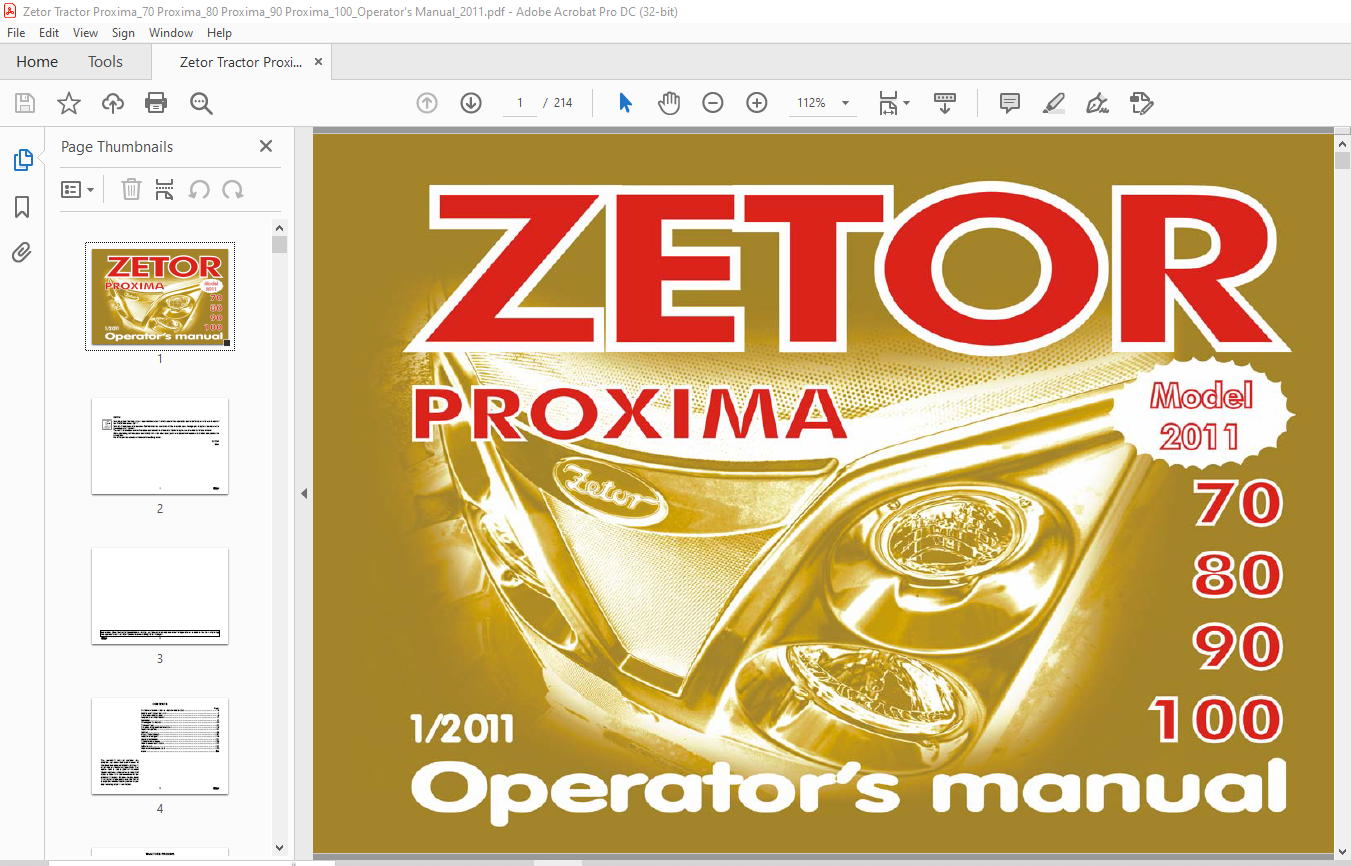This screenshot has height=866, width=1351.
Task: Switch to the Tools tab
Action: (105, 61)
